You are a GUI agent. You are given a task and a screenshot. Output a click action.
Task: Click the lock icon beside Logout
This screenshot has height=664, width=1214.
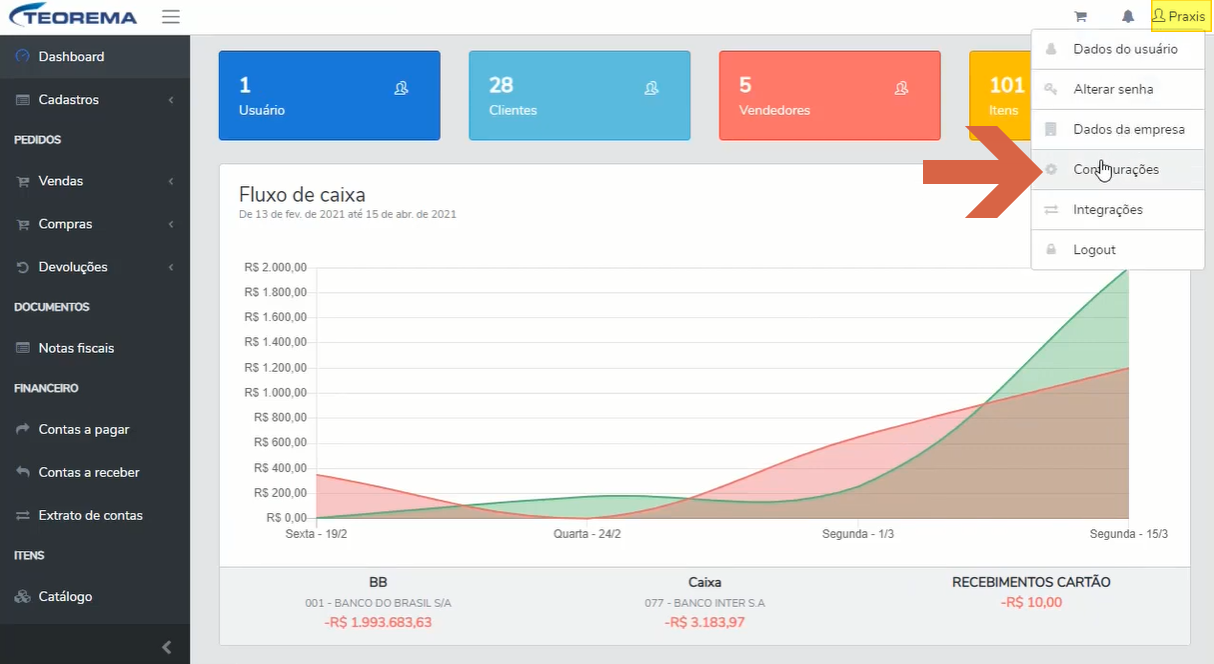(1051, 249)
